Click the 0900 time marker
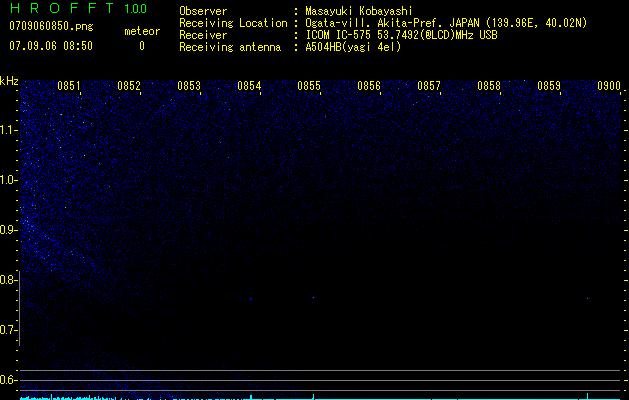Image resolution: width=629 pixels, height=400 pixels. (x=609, y=86)
